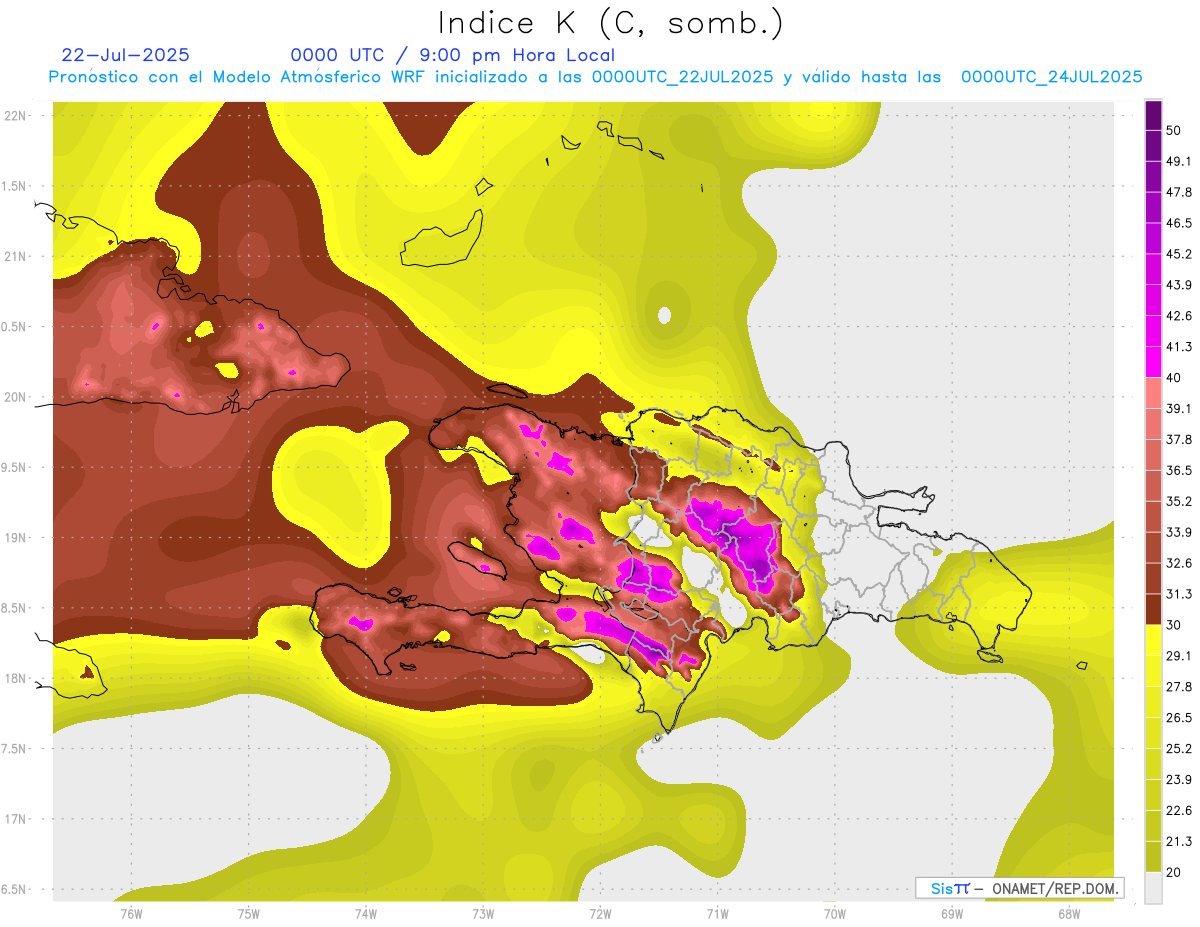Viewport: 1200px width, 927px height.
Task: Click the "22N" latitude label
Action: [x=15, y=116]
